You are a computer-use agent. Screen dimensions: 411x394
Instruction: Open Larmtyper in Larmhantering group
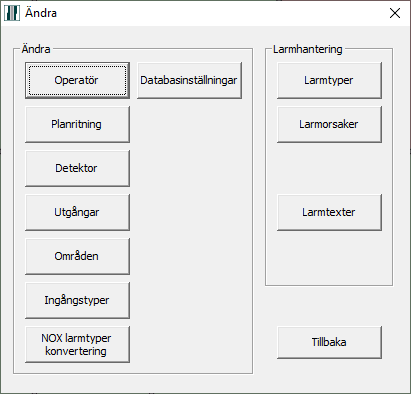click(x=329, y=80)
